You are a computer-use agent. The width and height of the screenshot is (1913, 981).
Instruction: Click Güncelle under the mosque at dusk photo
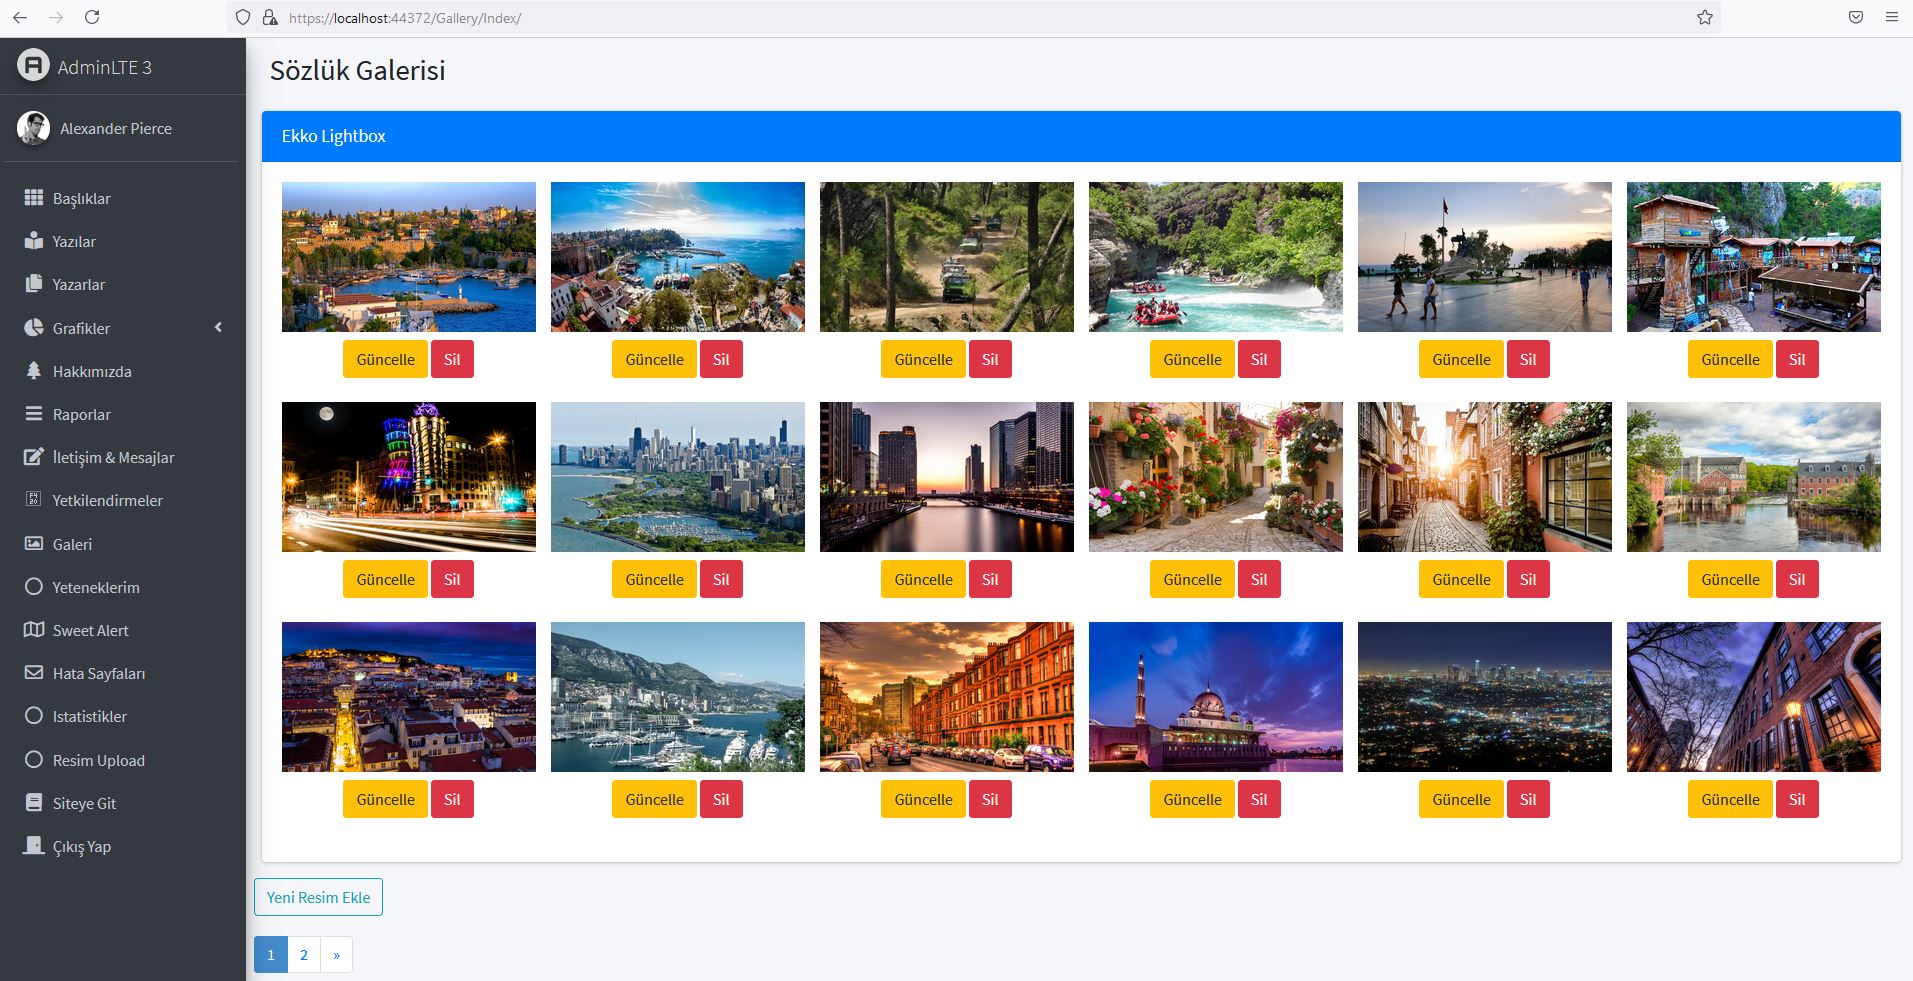click(1192, 799)
